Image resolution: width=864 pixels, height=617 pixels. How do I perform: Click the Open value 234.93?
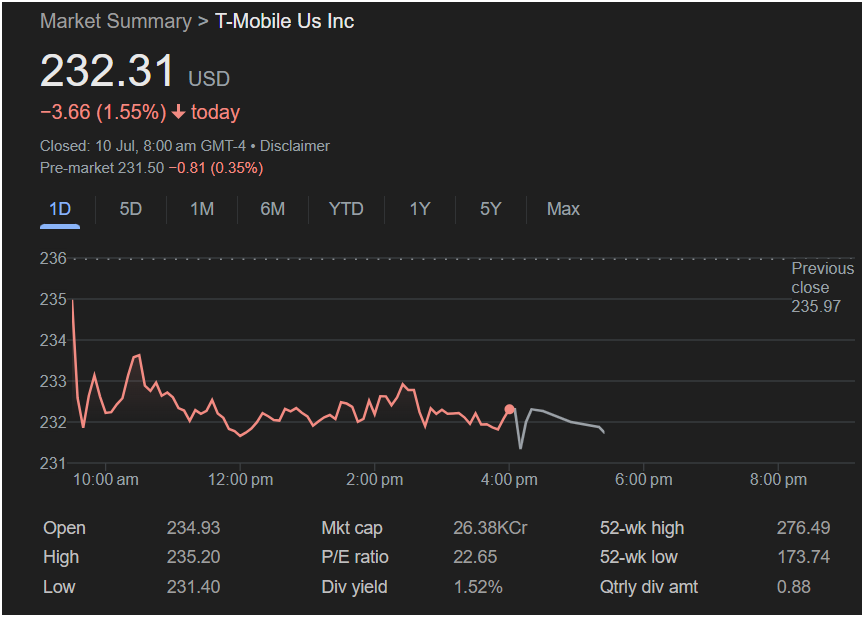(193, 528)
